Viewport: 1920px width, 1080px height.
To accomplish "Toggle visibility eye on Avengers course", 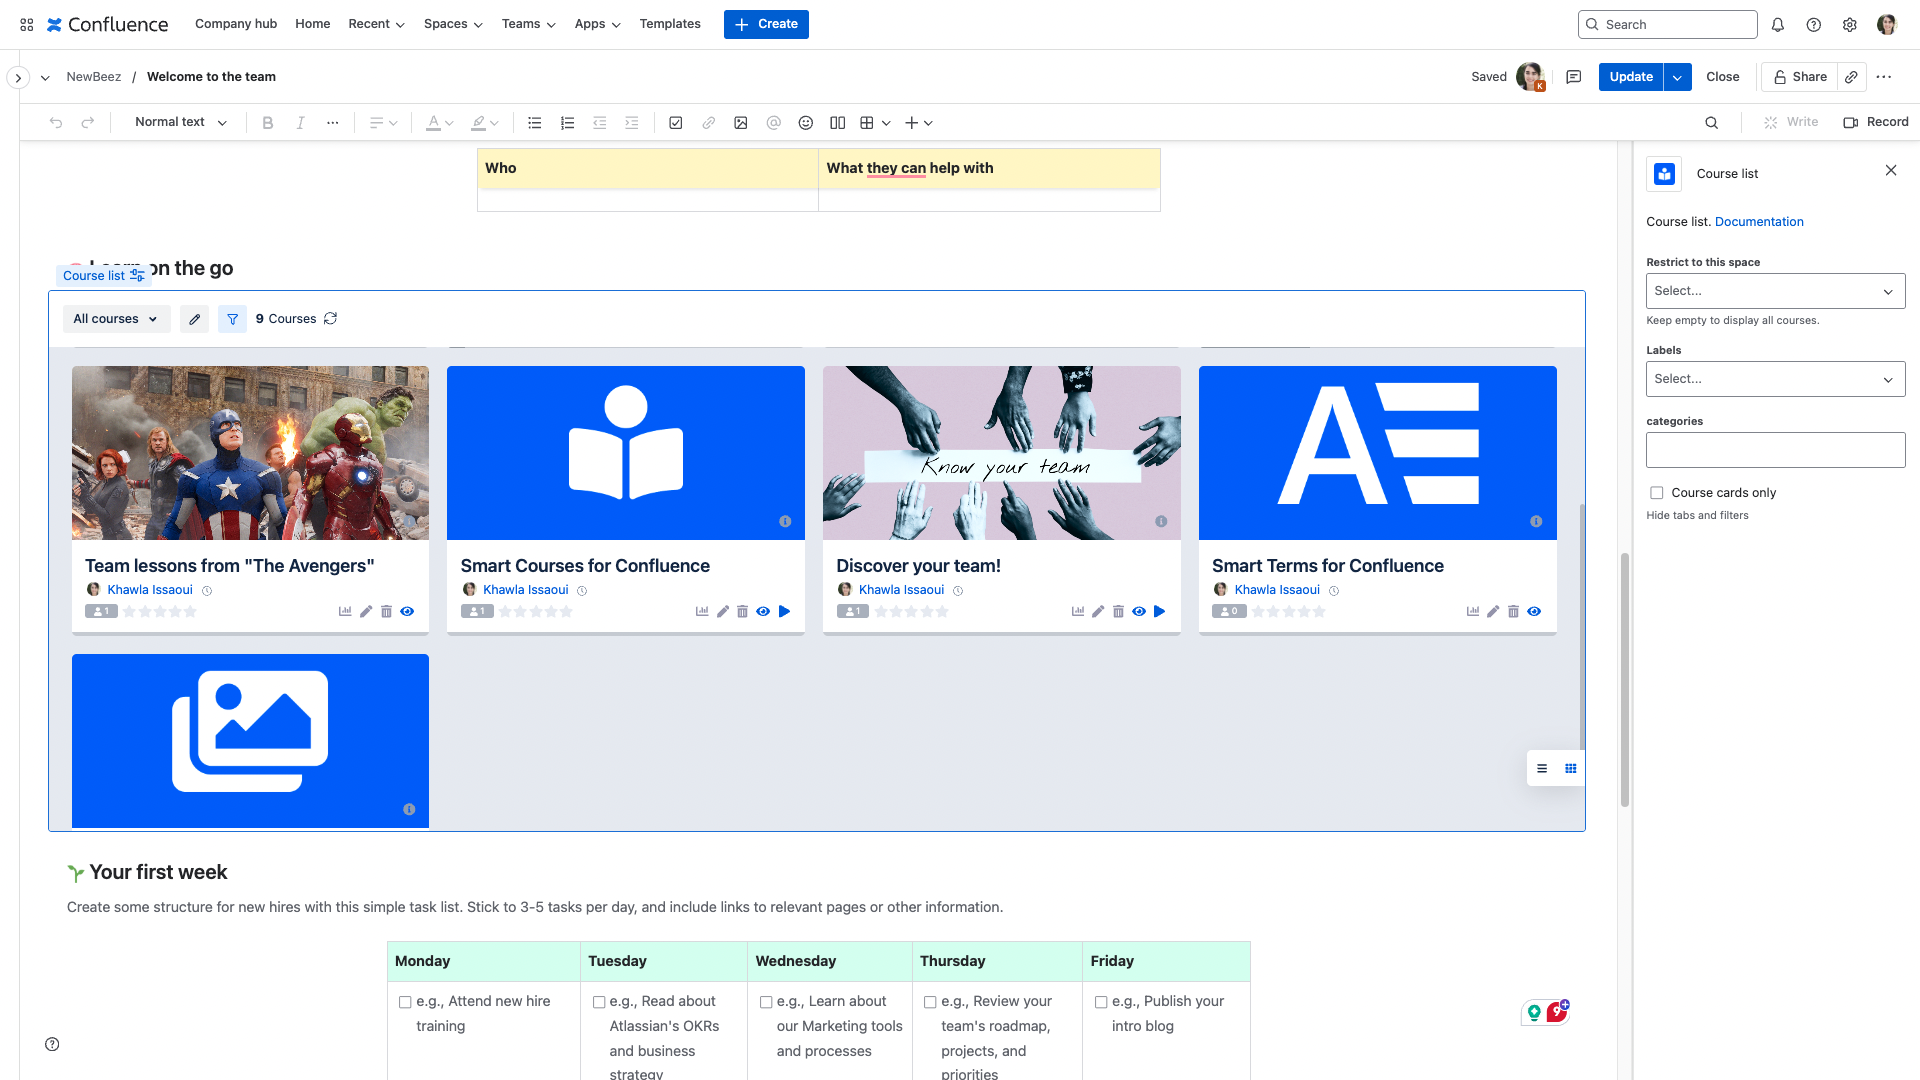I will pyautogui.click(x=407, y=612).
